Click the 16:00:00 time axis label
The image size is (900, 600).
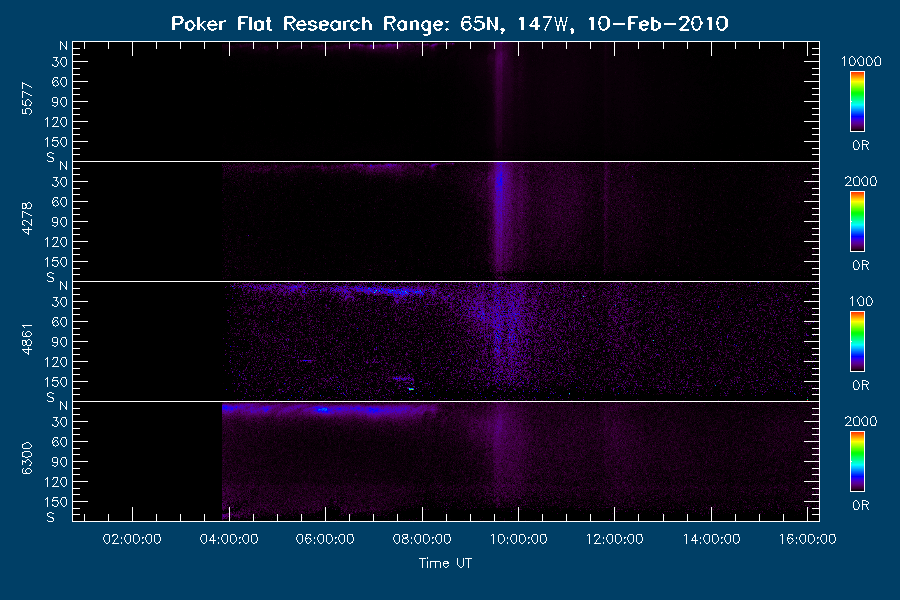(807, 539)
